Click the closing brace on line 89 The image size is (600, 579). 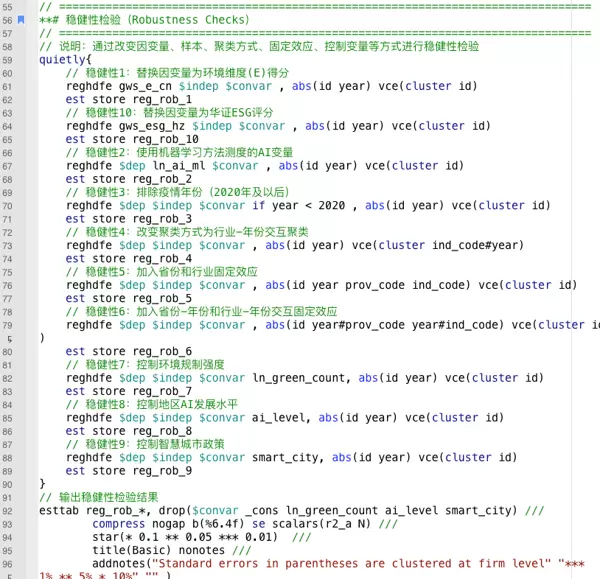(x=42, y=483)
